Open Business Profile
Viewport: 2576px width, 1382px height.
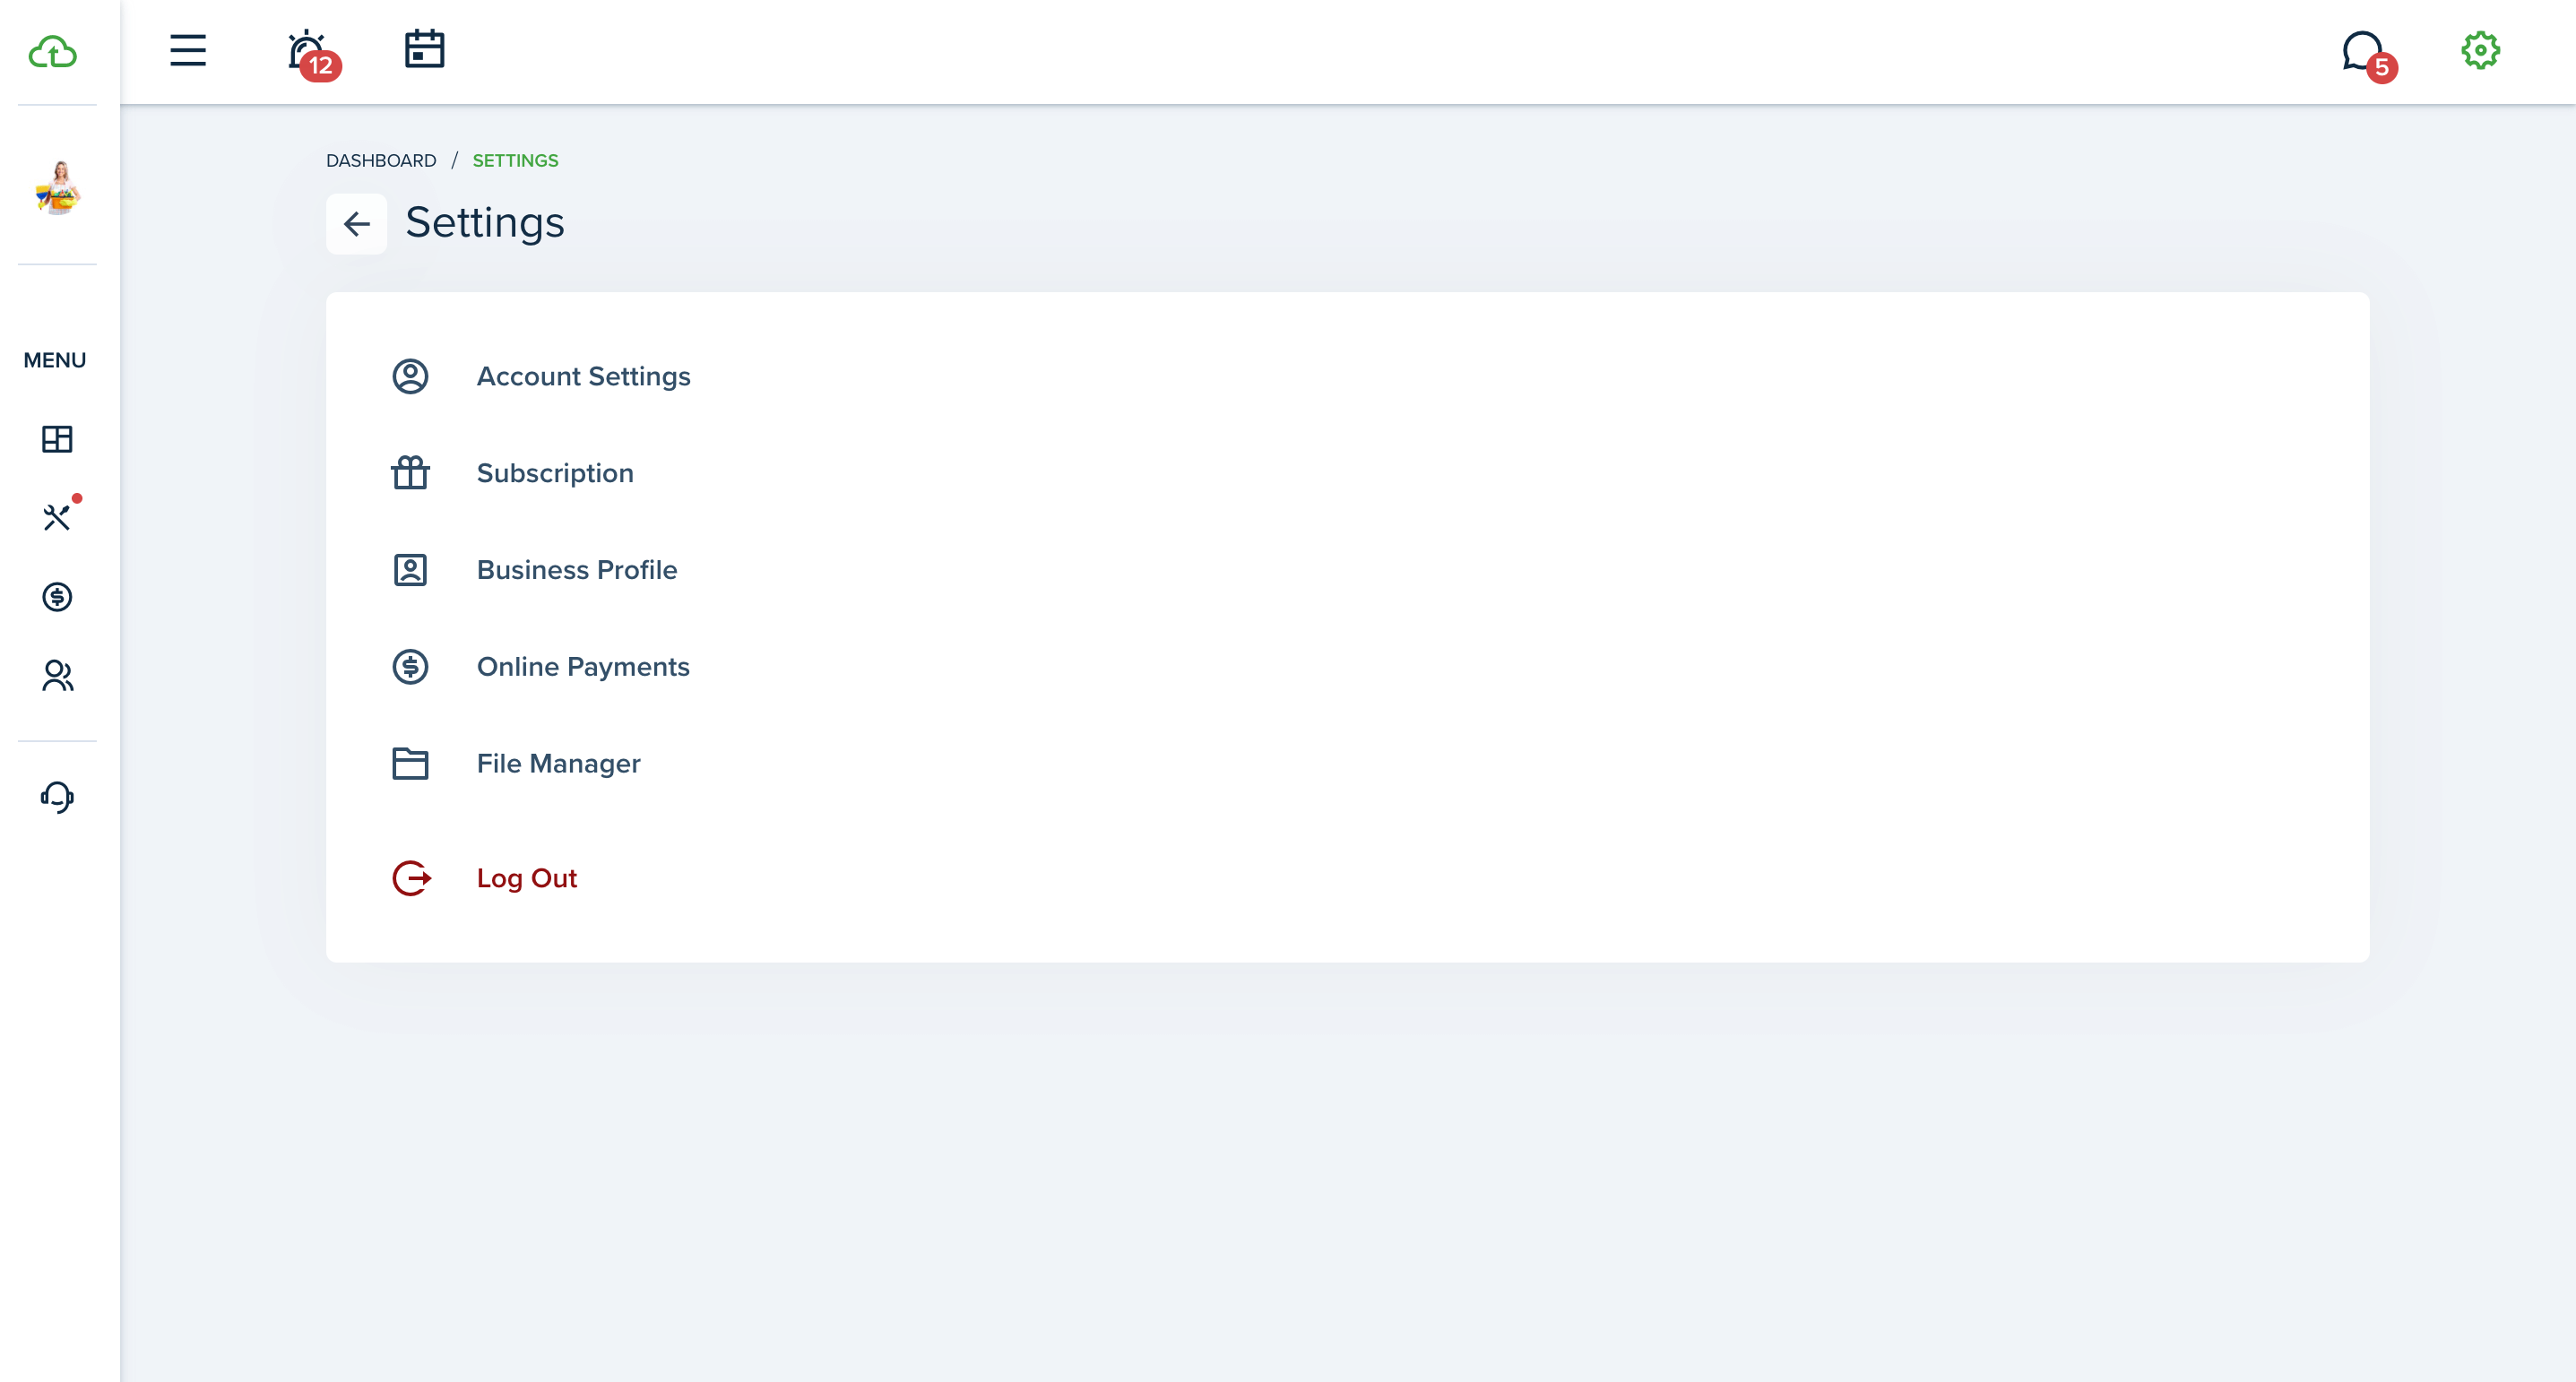(577, 570)
